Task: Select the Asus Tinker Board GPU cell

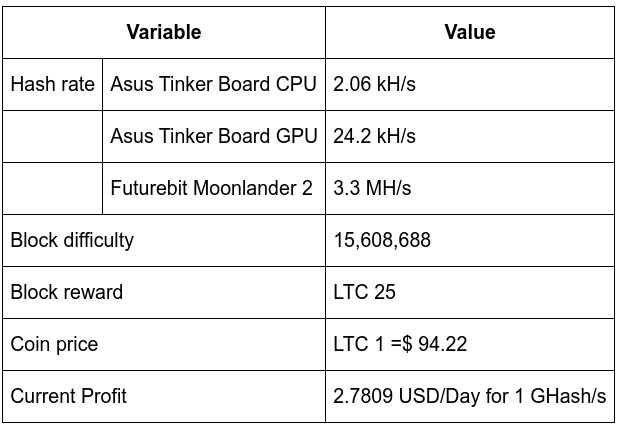Action: coord(214,136)
